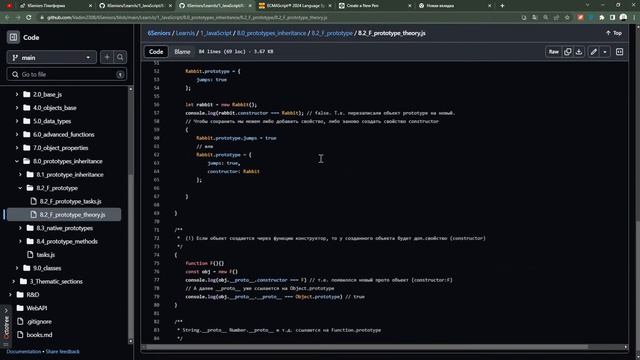Download raw file icon

click(579, 52)
